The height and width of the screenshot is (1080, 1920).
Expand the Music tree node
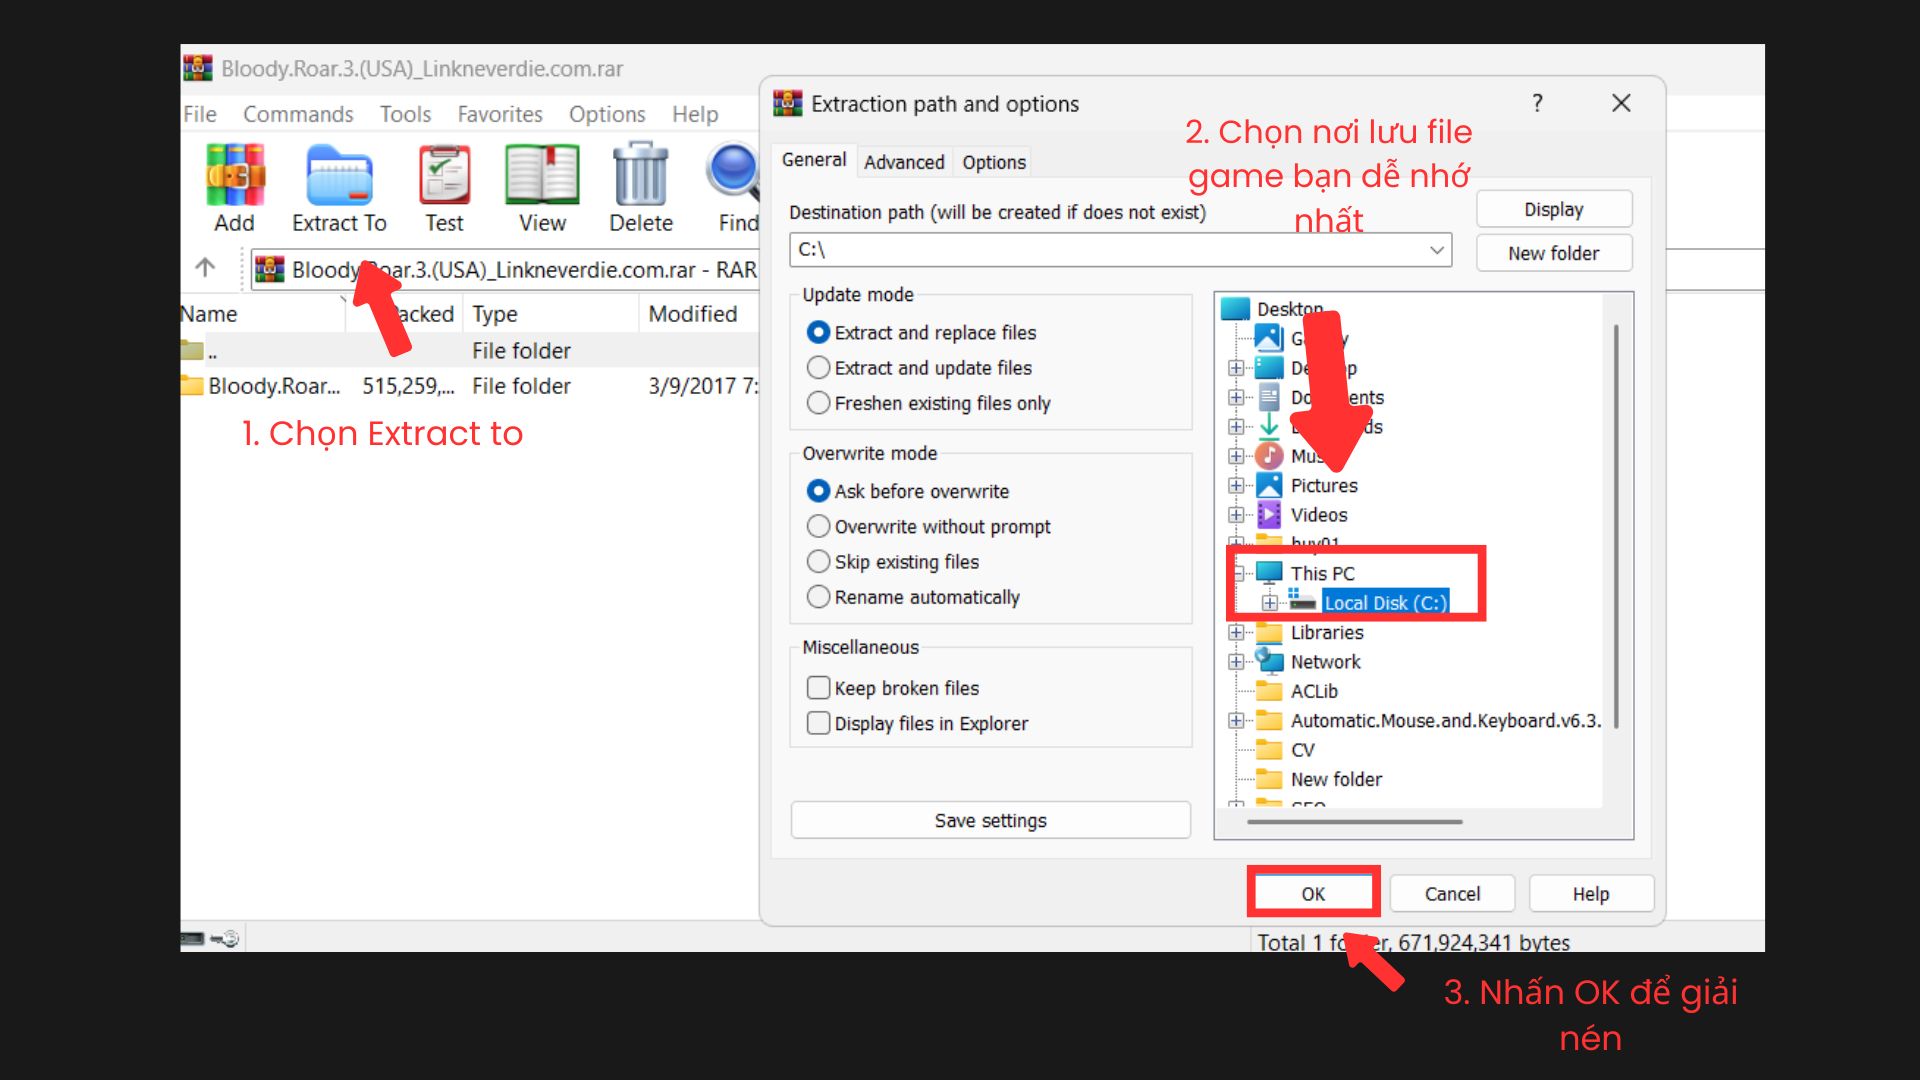1236,456
